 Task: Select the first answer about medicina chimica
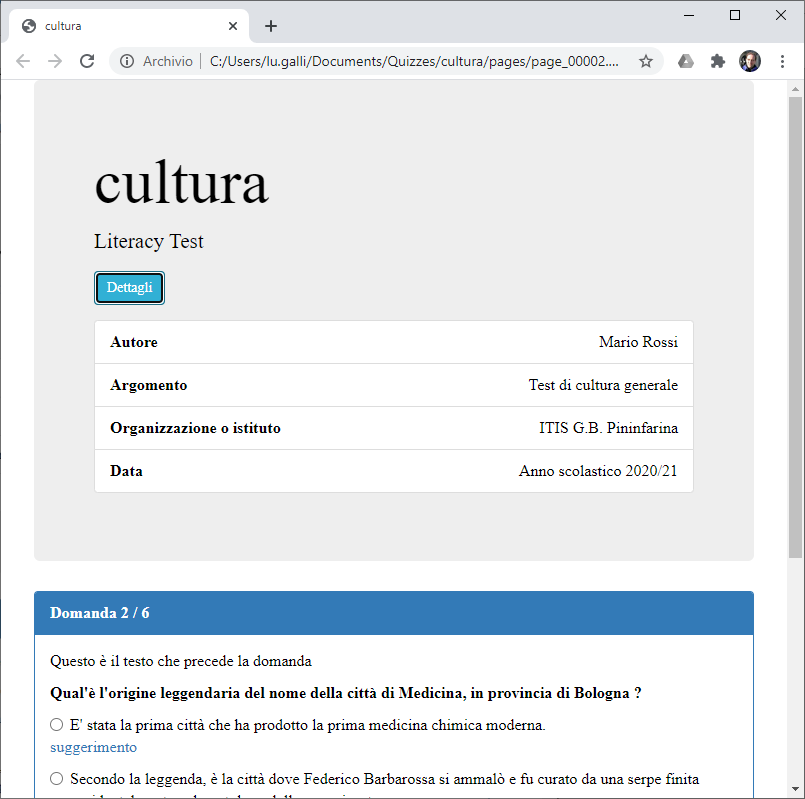(56, 725)
